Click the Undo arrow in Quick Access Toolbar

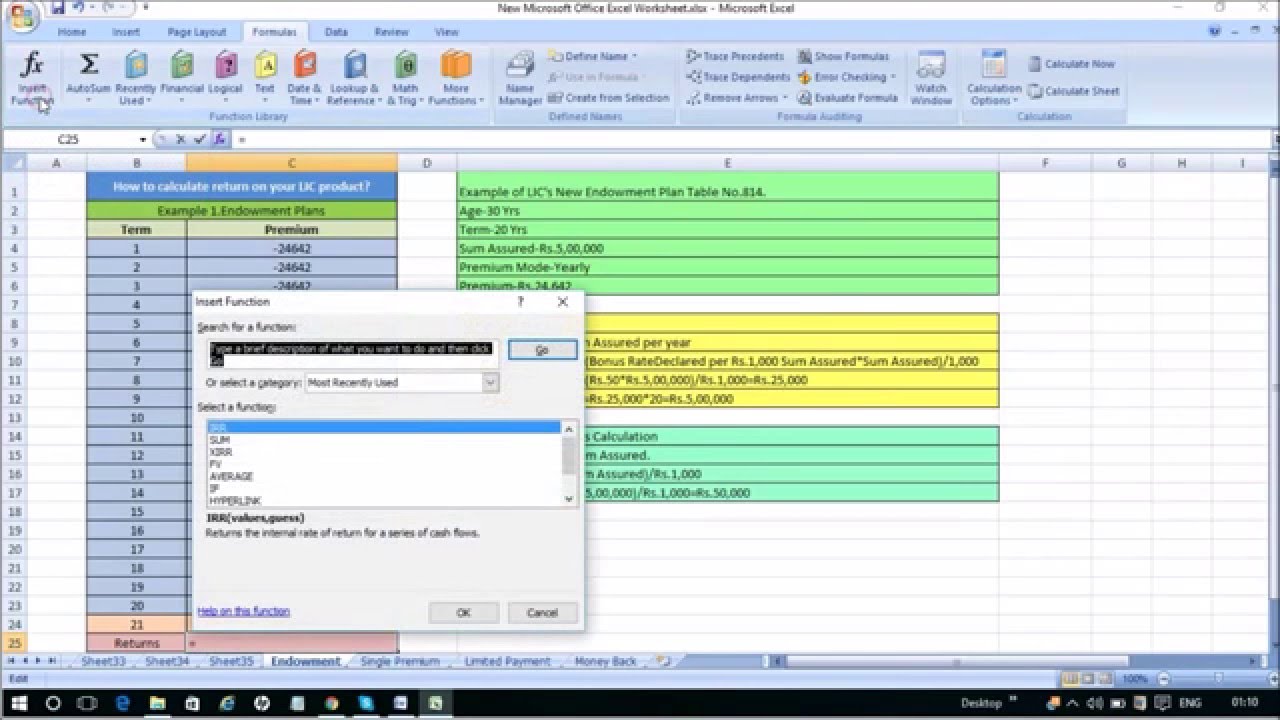coord(79,8)
